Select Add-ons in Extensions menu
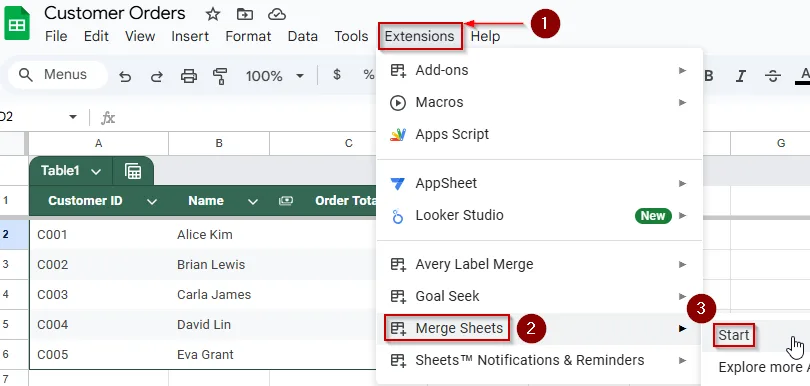This screenshot has height=386, width=810. 539,70
